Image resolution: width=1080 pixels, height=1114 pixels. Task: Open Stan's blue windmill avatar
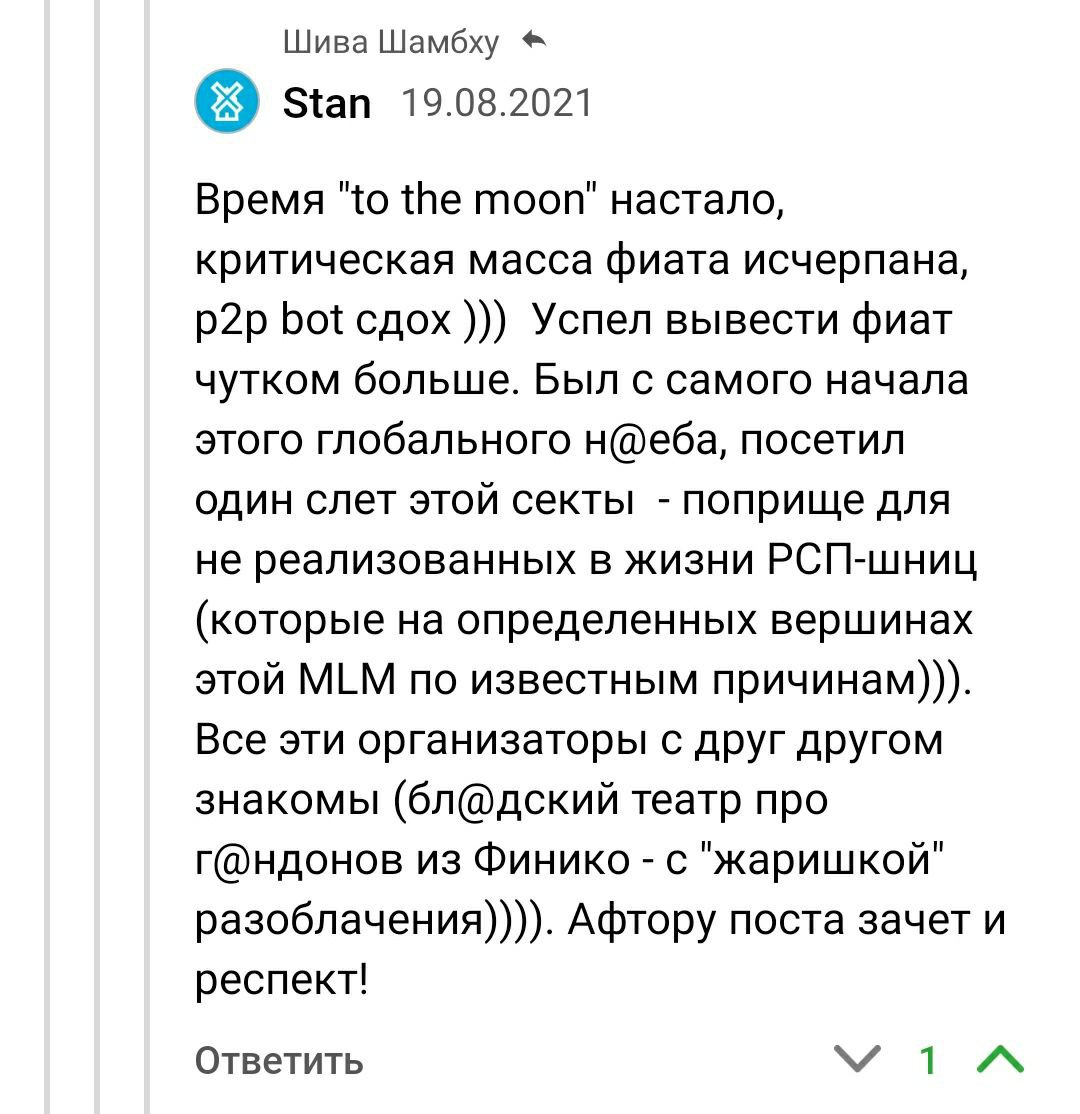point(227,101)
